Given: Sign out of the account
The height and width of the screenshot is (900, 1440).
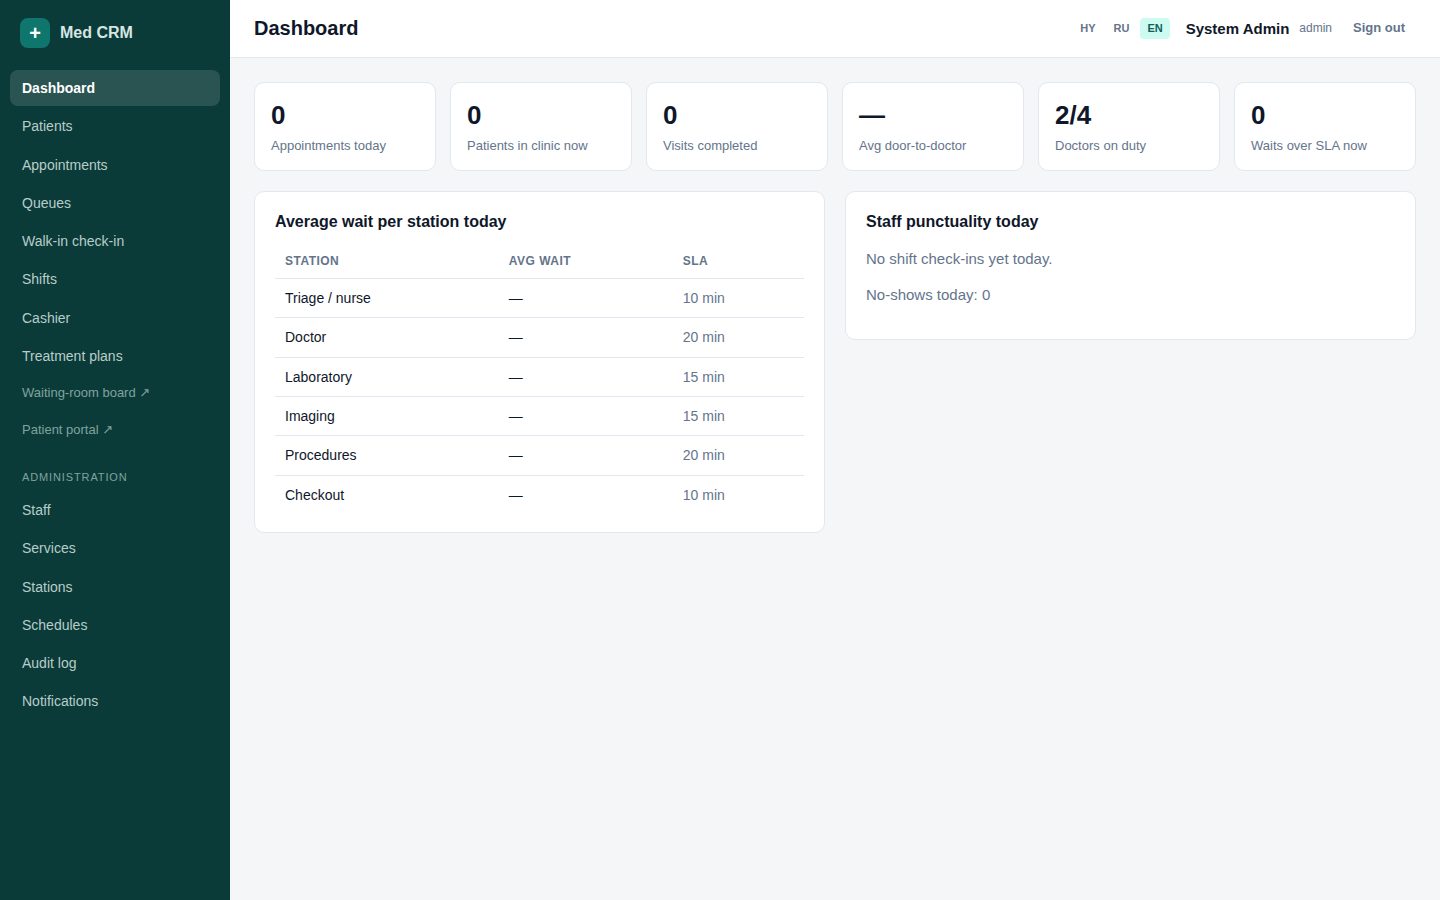Looking at the screenshot, I should (1379, 28).
